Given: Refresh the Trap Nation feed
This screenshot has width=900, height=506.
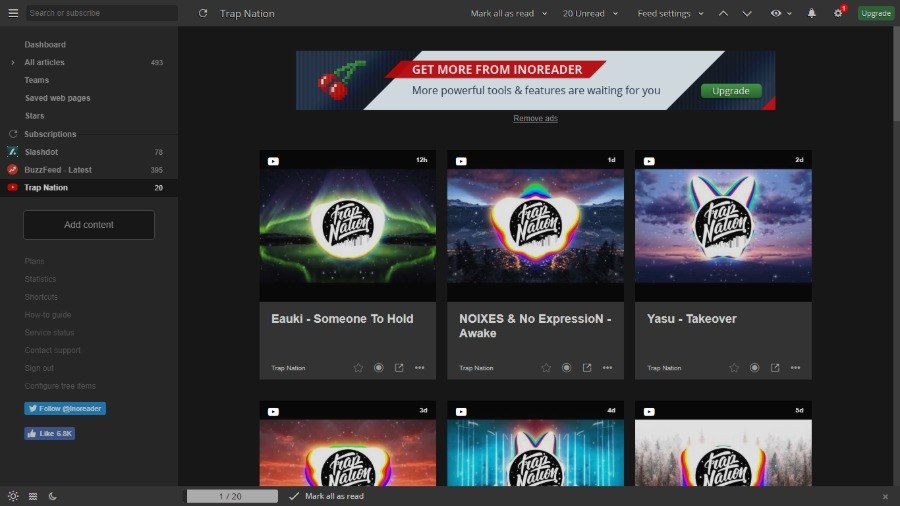Looking at the screenshot, I should (203, 13).
